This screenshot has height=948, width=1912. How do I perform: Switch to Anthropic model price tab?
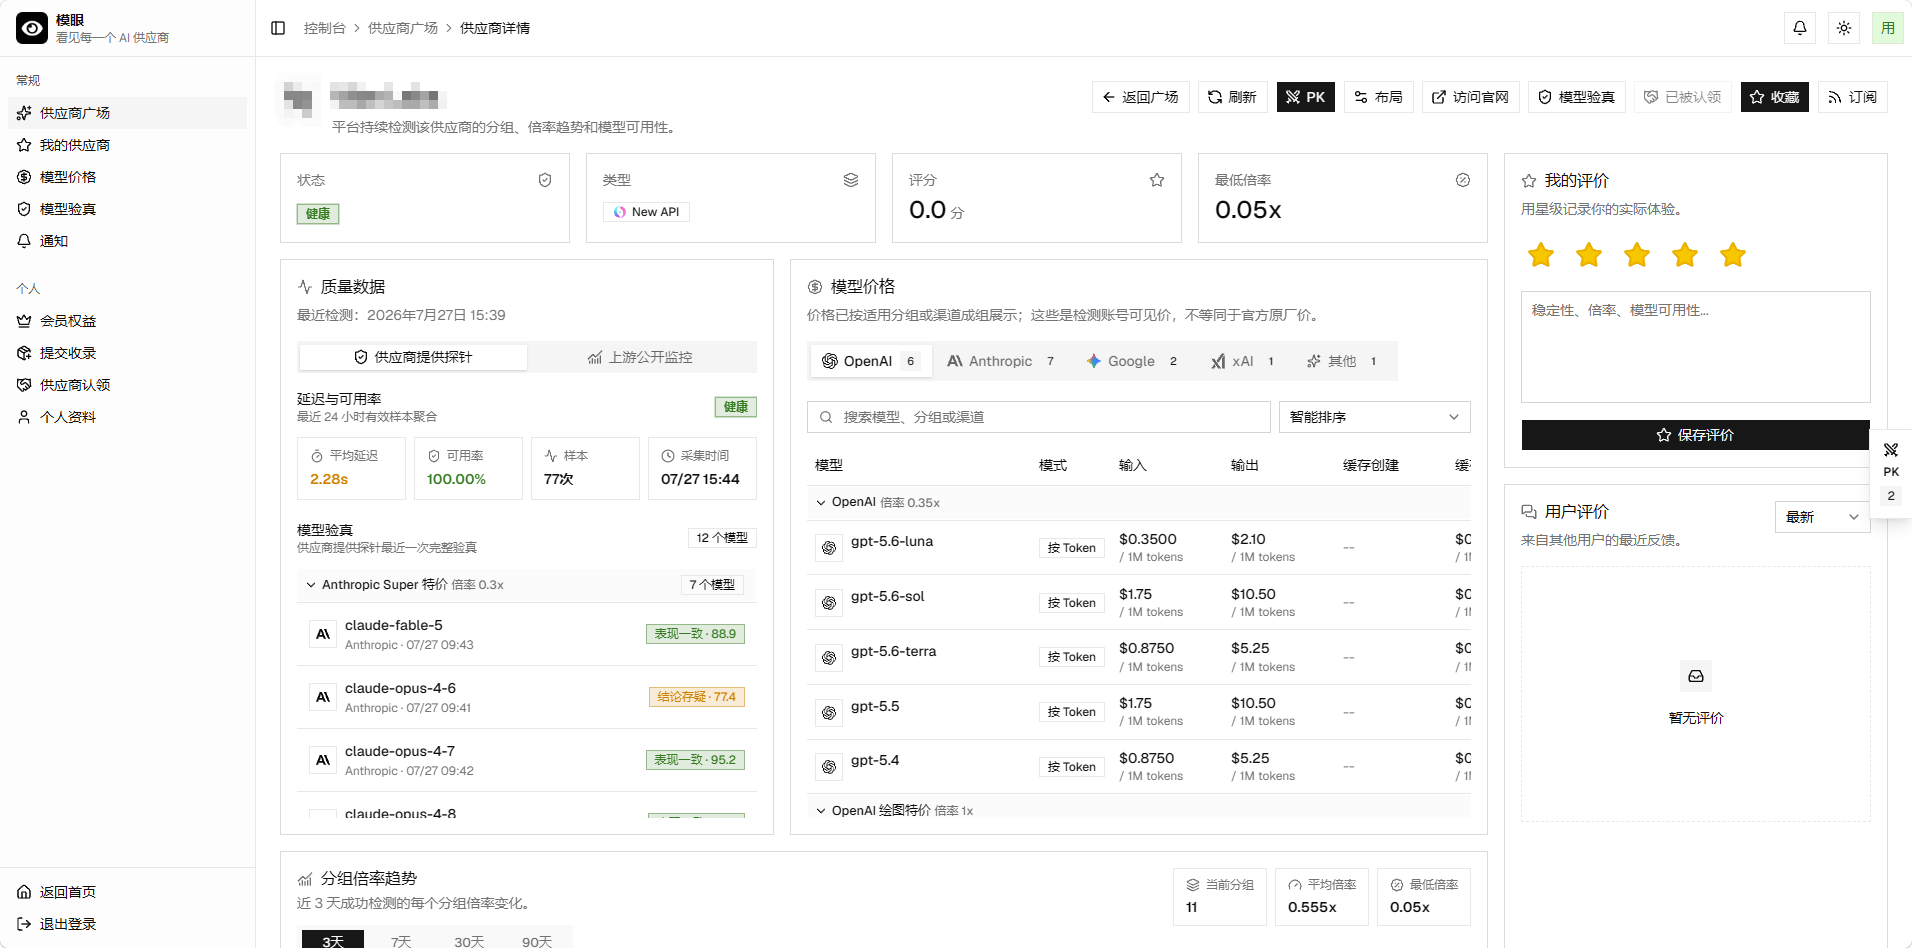[x=1001, y=361]
